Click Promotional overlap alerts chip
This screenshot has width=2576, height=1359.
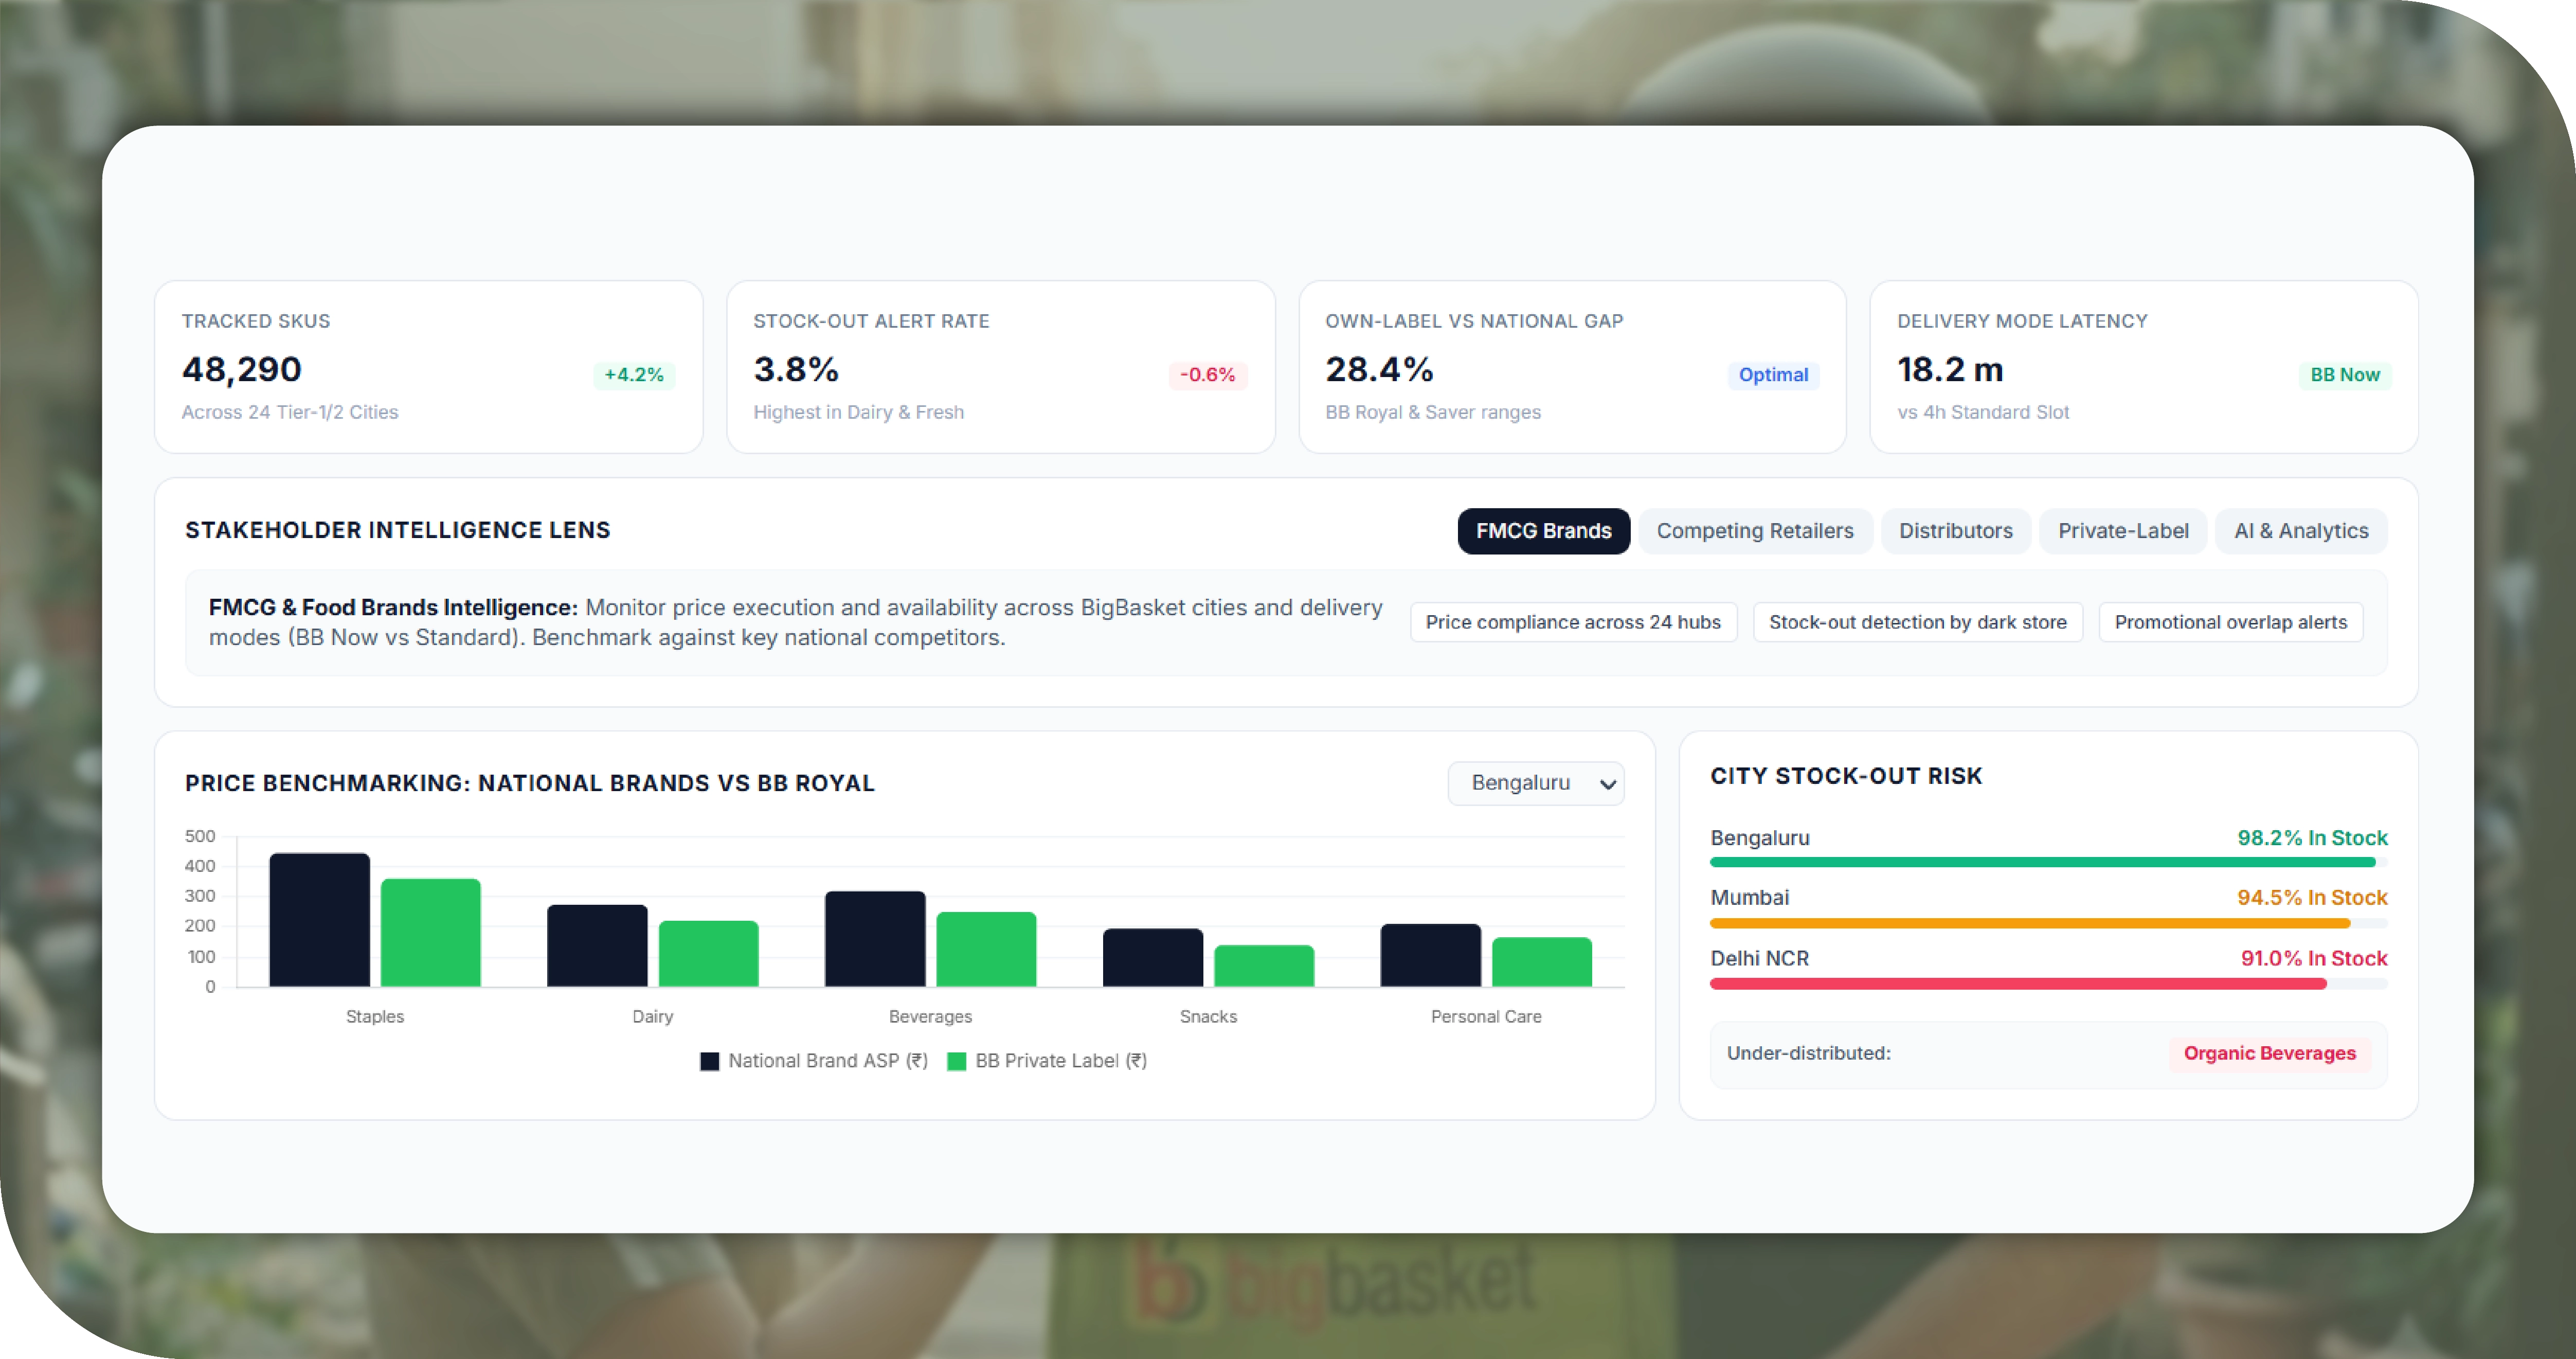(x=2230, y=622)
